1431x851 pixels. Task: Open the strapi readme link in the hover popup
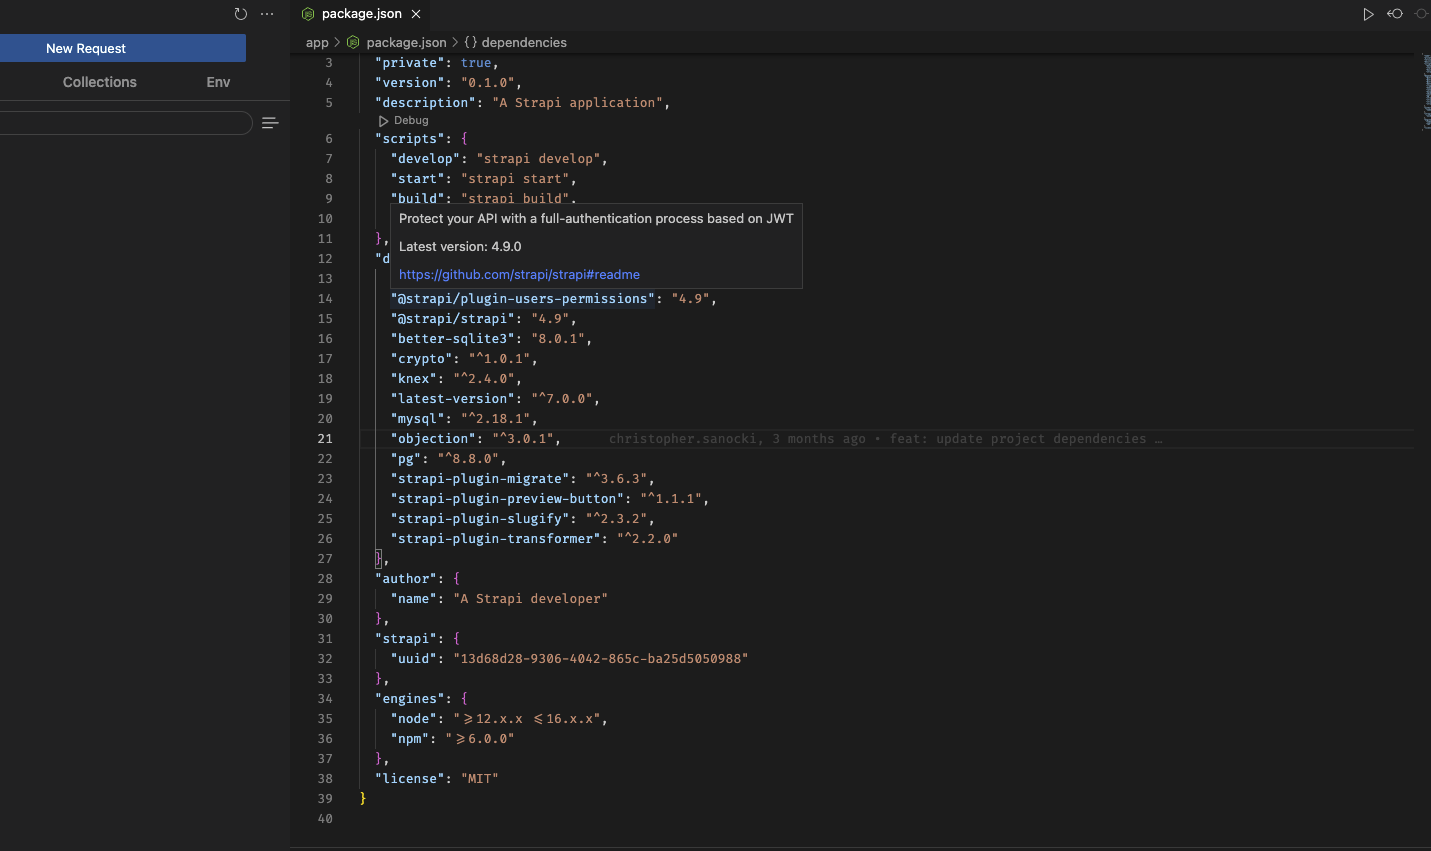tap(518, 274)
